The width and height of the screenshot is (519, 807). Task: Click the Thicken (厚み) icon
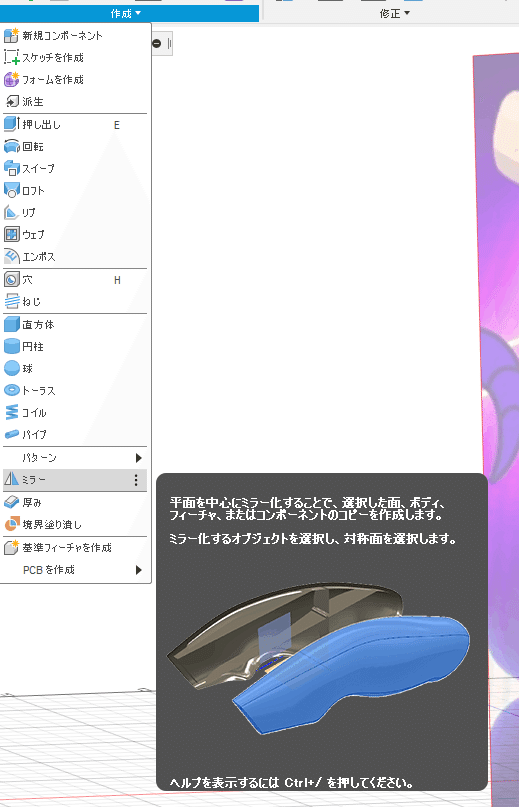pyautogui.click(x=11, y=502)
